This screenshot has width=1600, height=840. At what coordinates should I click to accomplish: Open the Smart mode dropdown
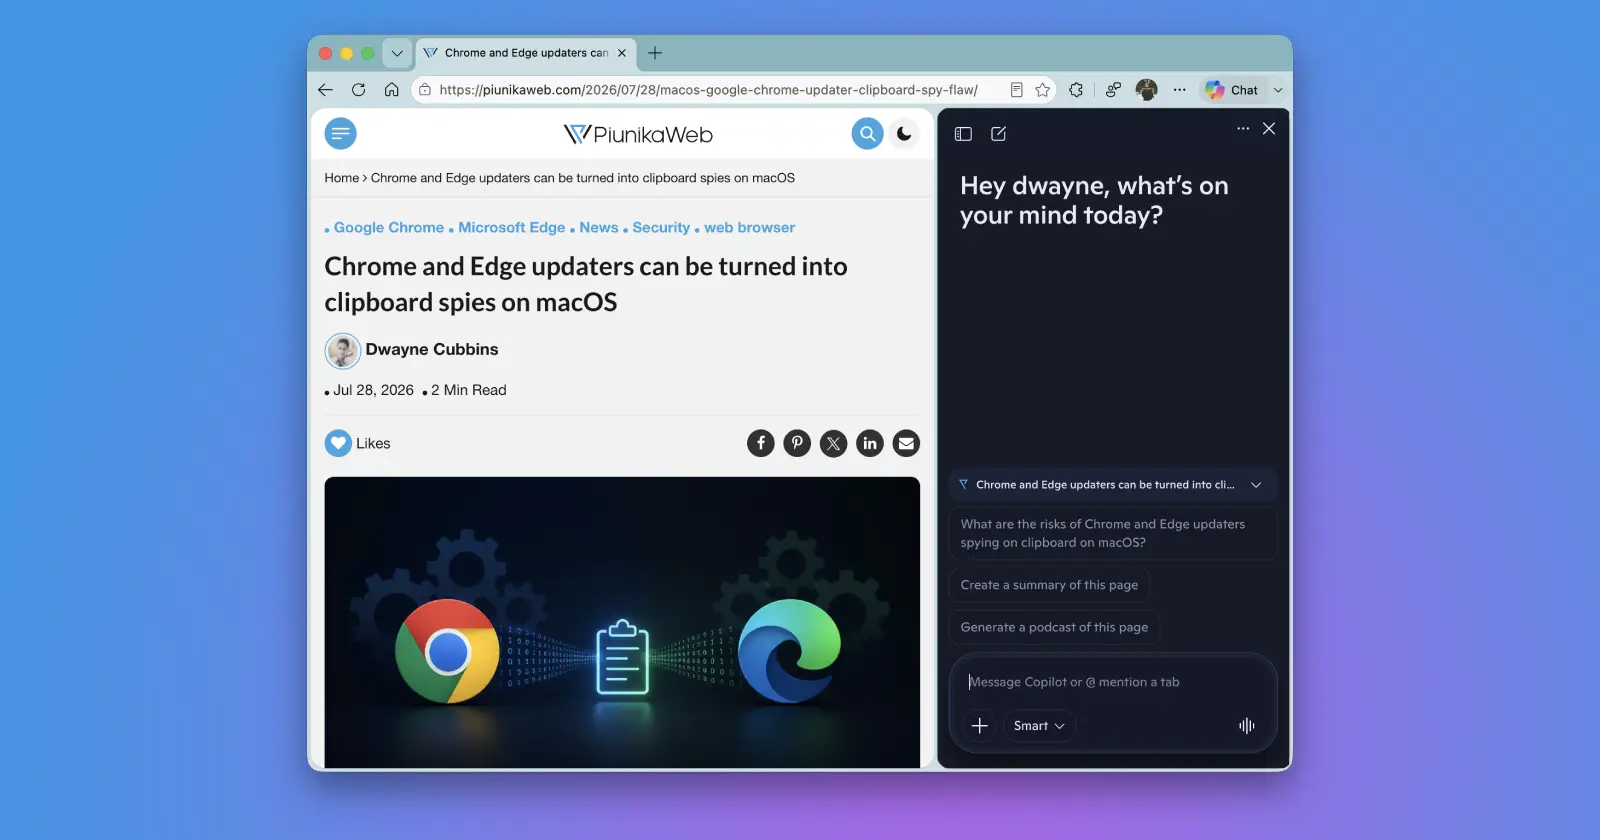pos(1039,726)
